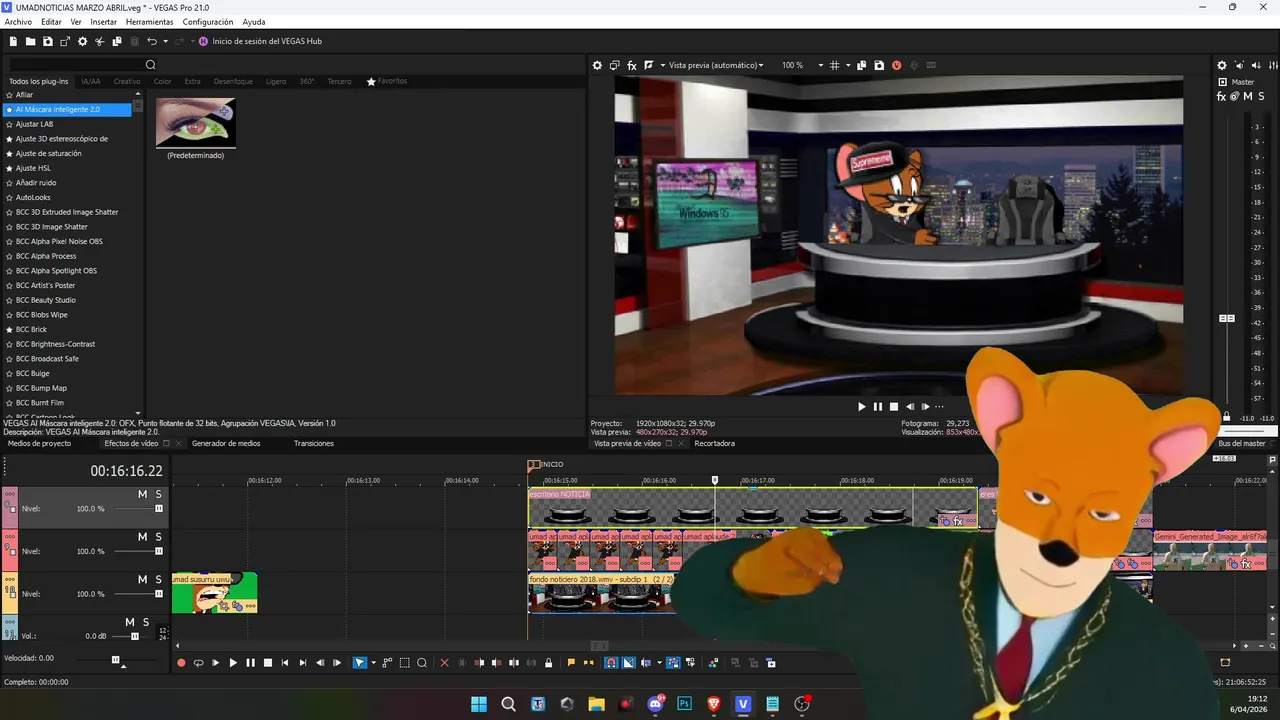The width and height of the screenshot is (1280, 720).
Task: Open the Herramientas menu
Action: coord(149,22)
